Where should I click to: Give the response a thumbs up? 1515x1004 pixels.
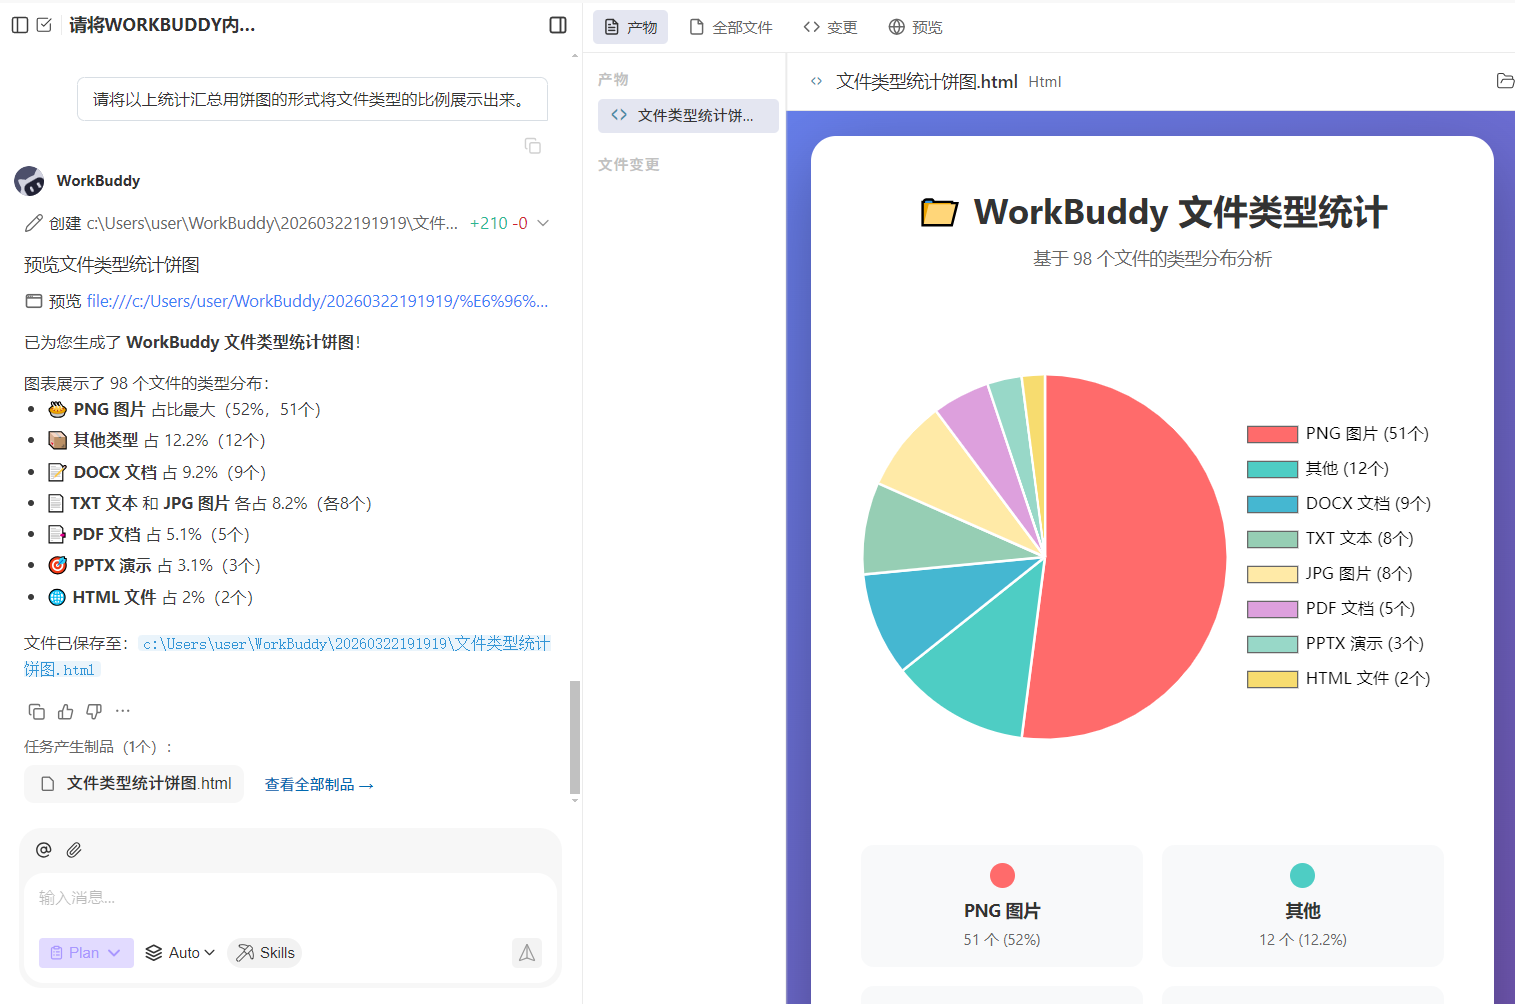coord(65,711)
